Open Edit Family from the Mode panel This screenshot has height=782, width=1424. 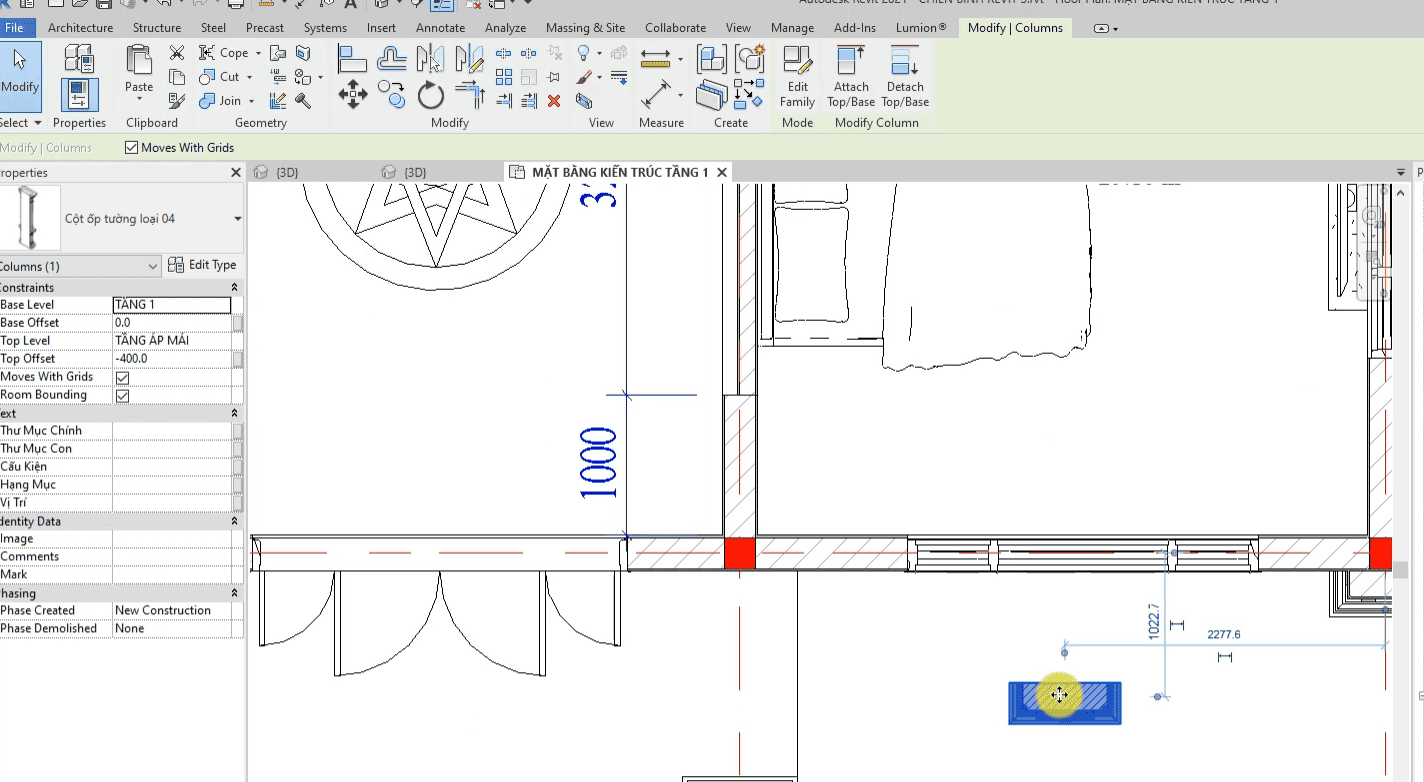[797, 76]
